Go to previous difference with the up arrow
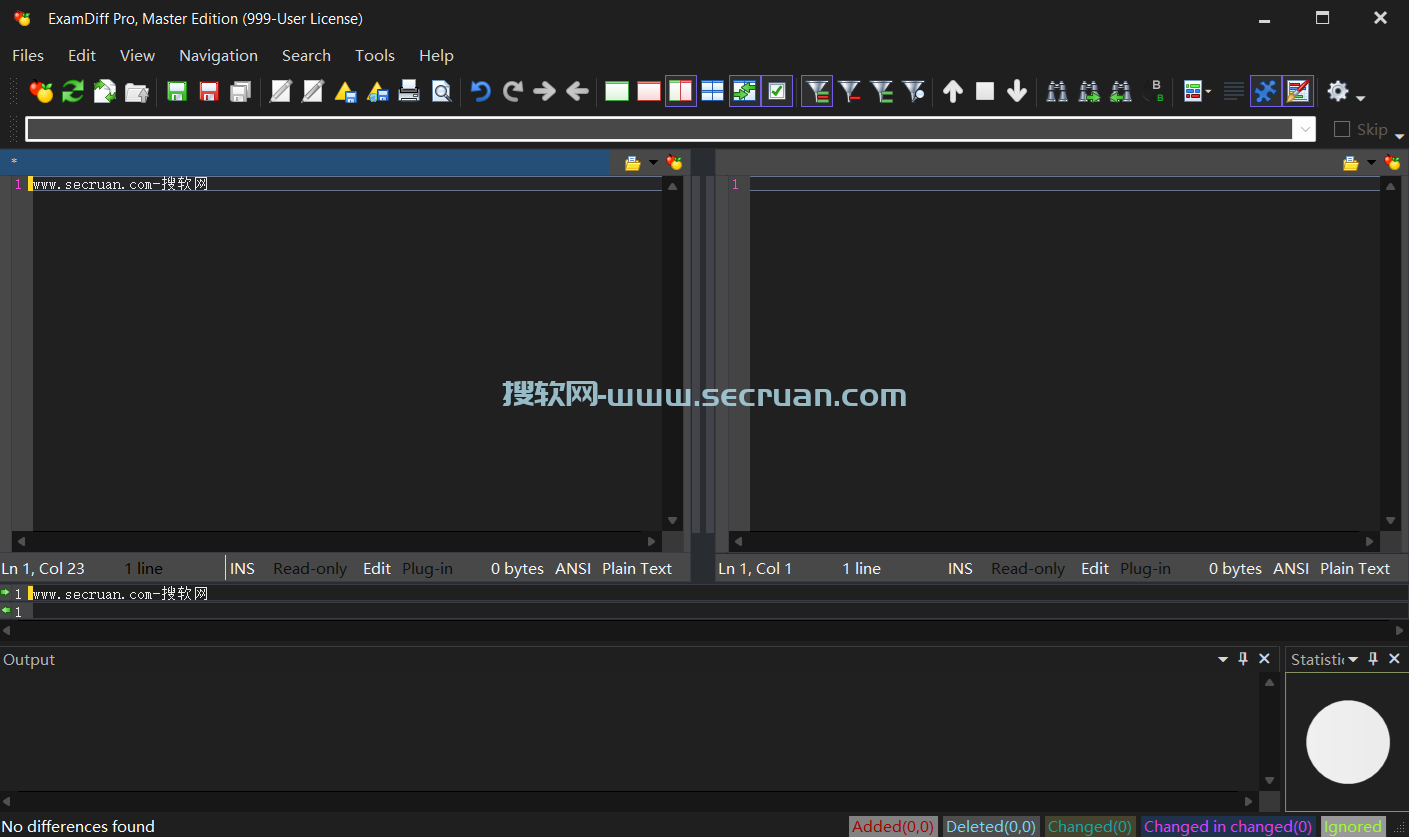Viewport: 1409px width, 837px height. (x=953, y=92)
